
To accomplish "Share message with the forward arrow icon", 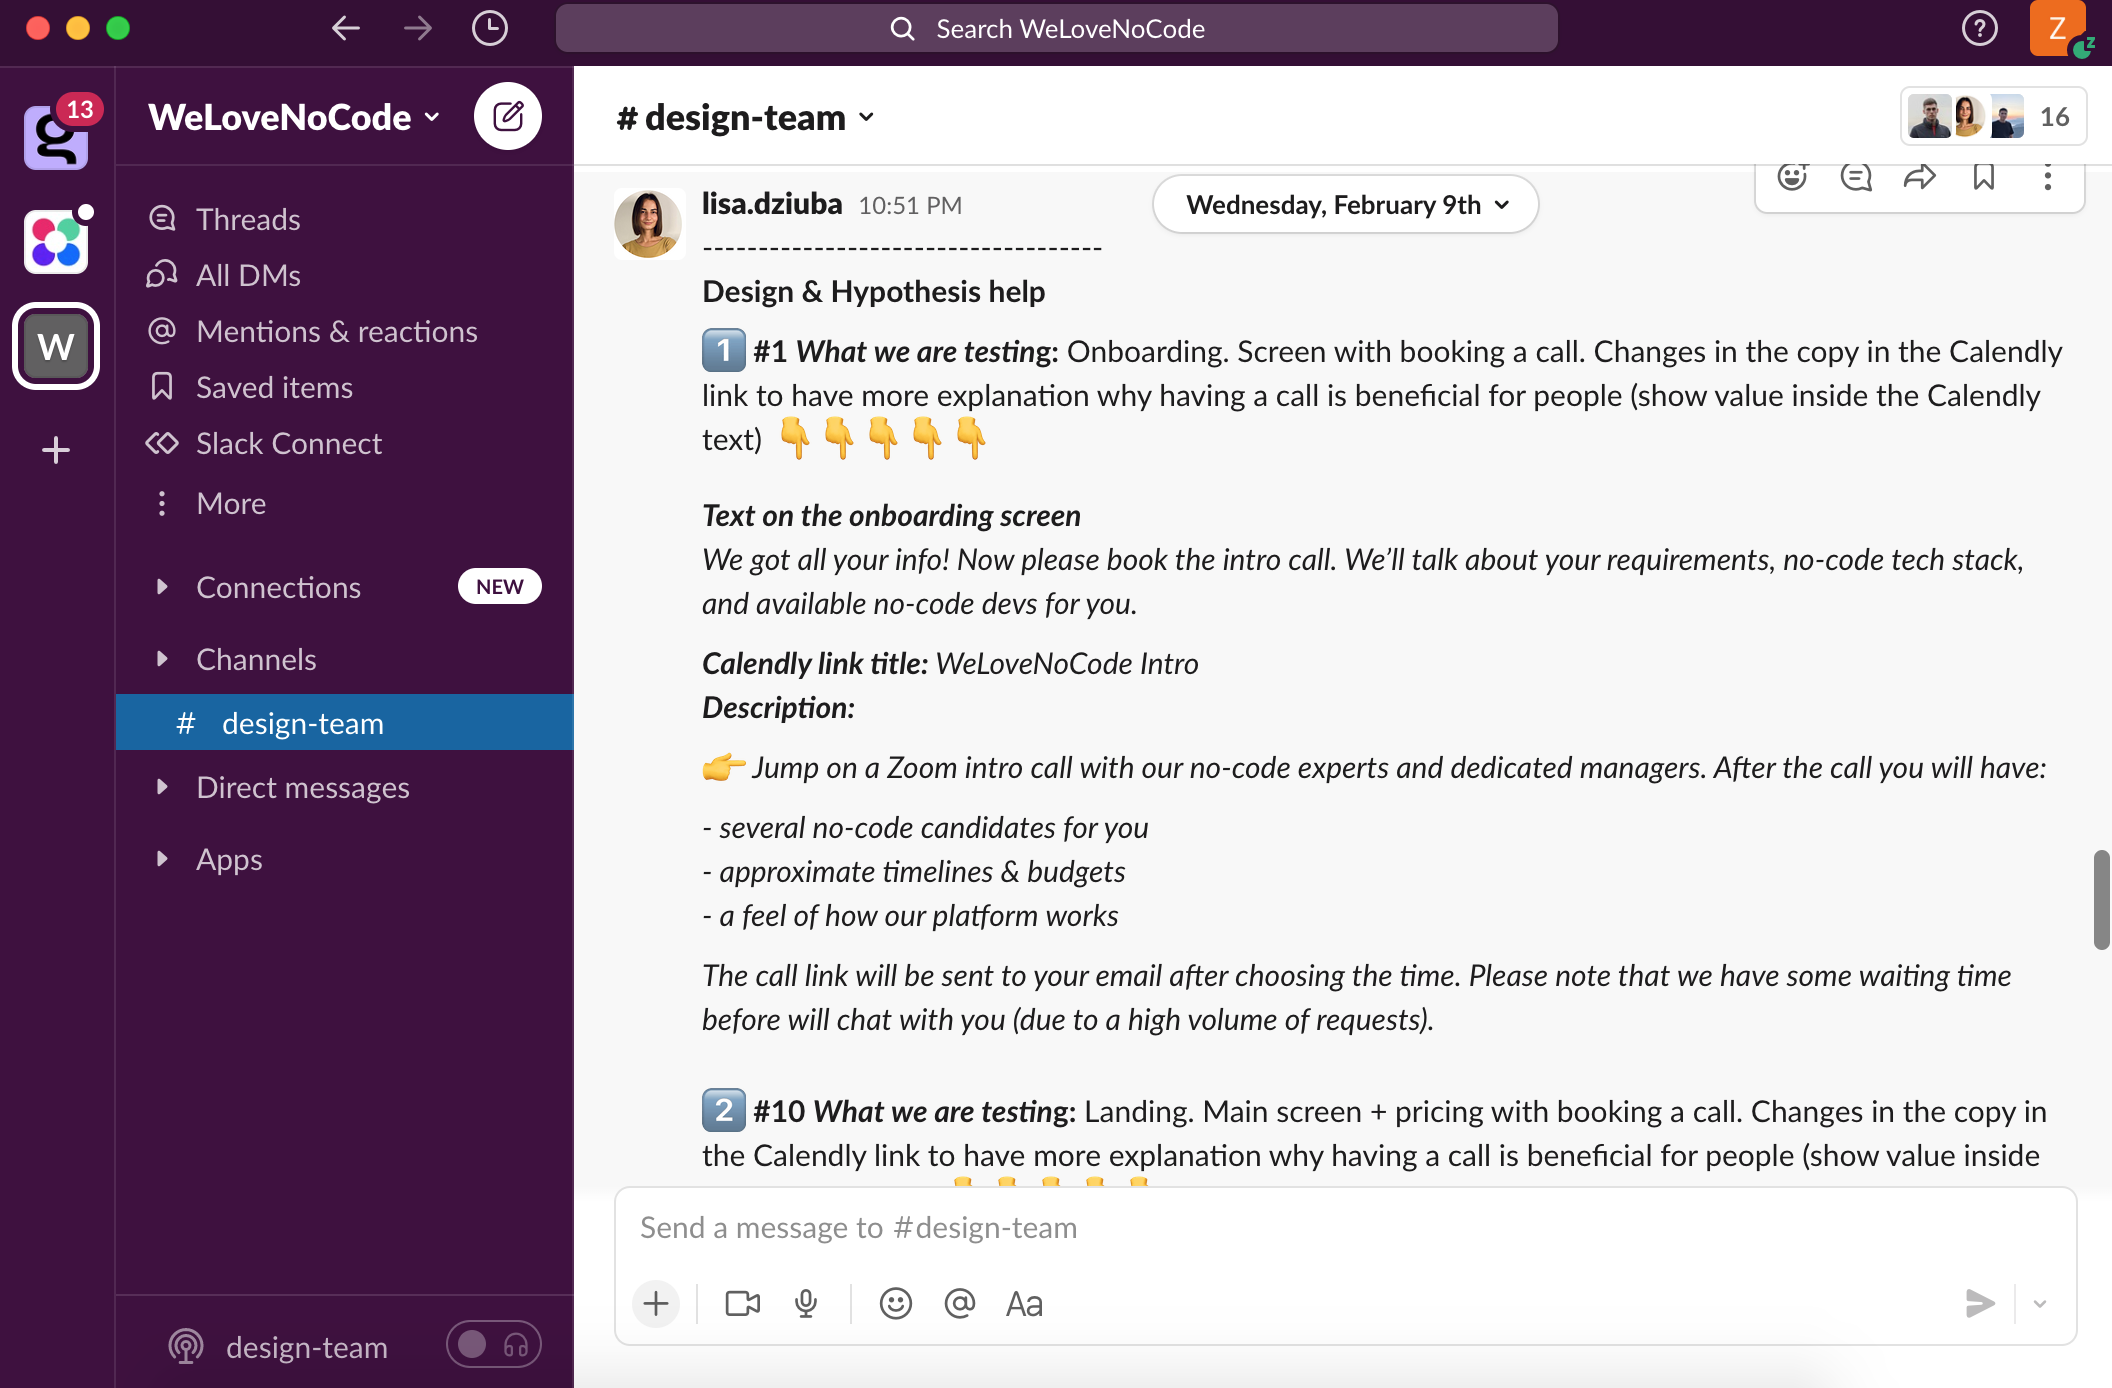I will click(1920, 178).
